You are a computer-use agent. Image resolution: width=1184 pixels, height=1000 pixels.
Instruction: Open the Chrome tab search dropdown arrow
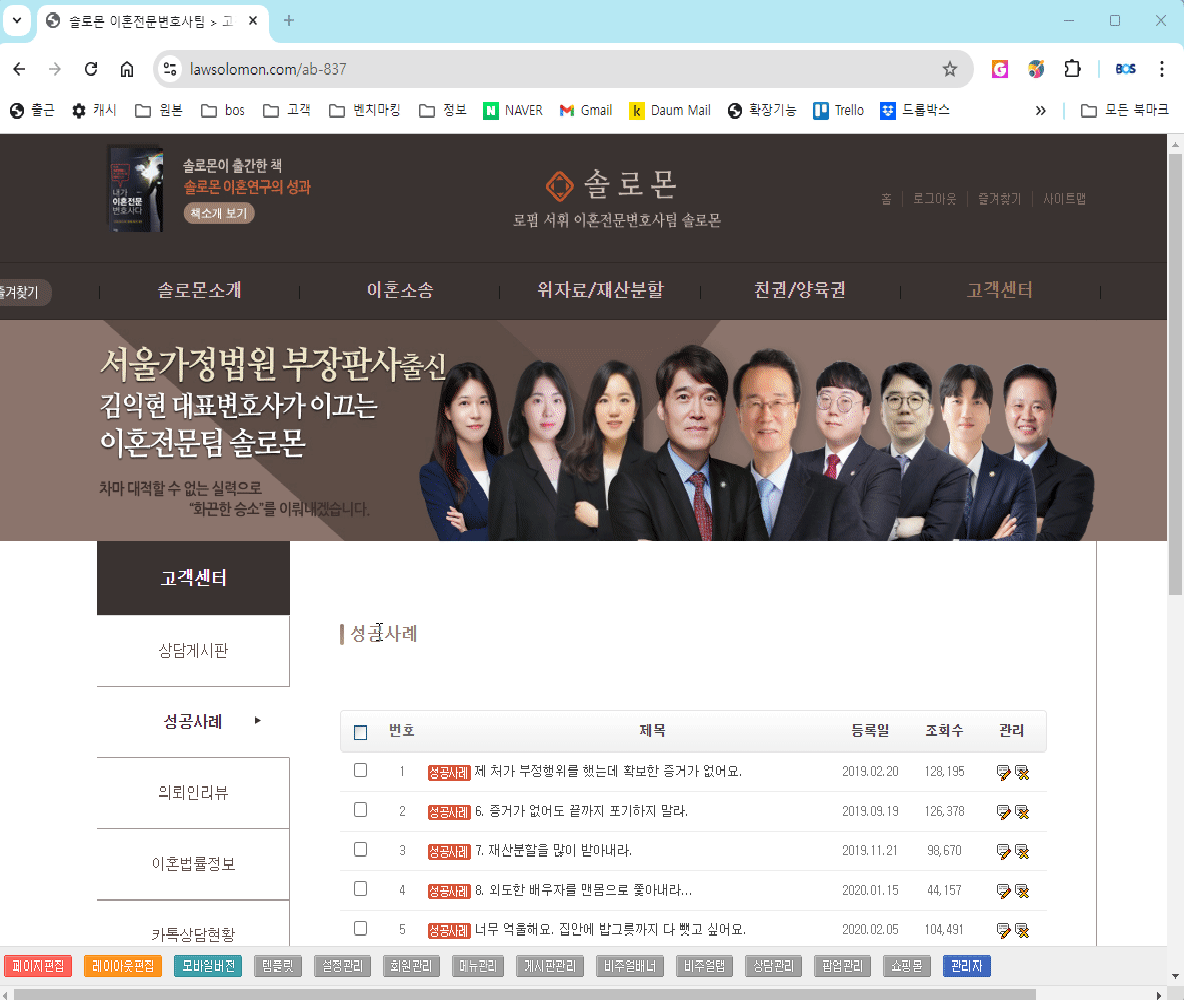tap(16, 20)
